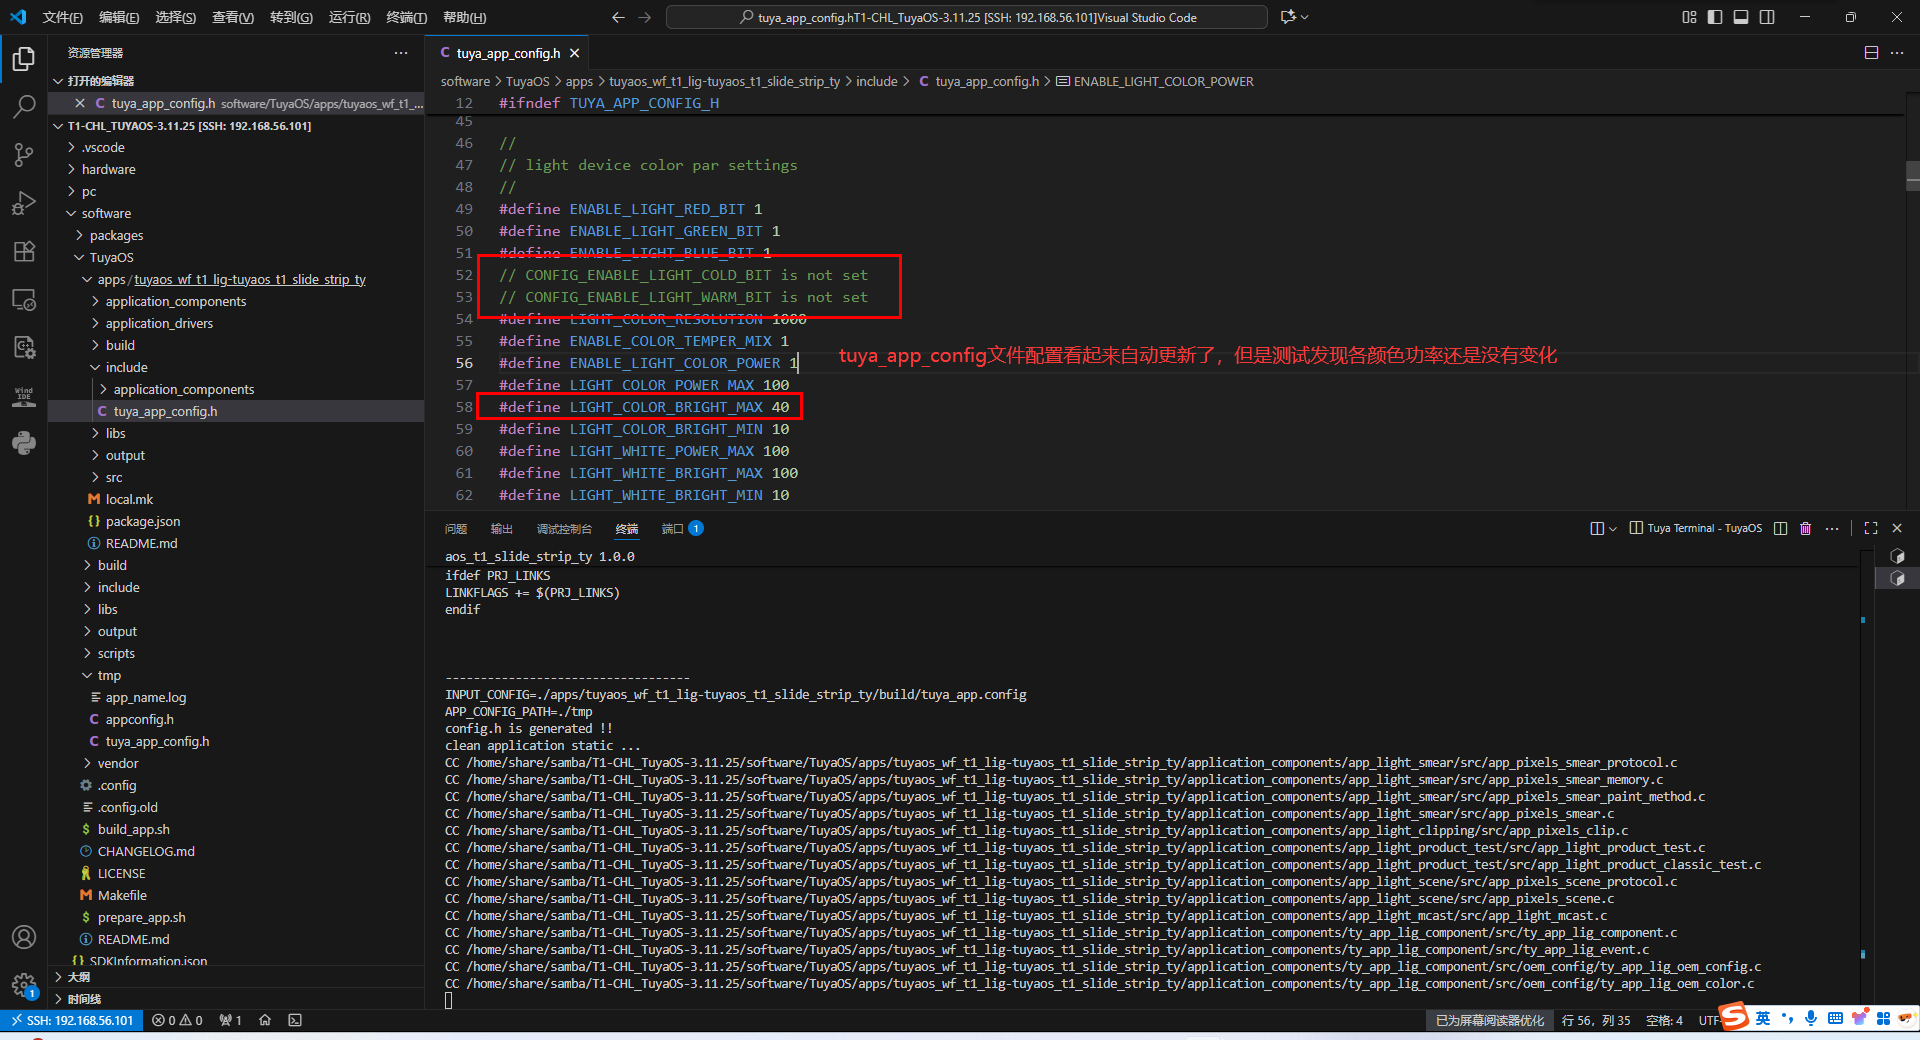Switch to the 输出 panel tab

pyautogui.click(x=501, y=529)
